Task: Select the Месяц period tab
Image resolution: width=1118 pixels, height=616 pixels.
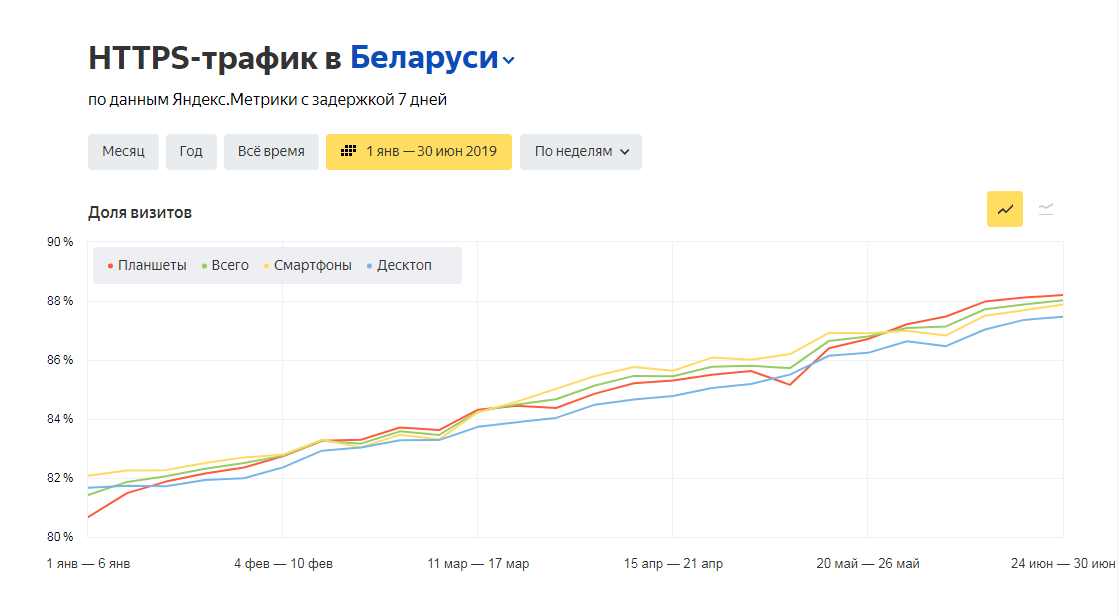Action: (123, 152)
